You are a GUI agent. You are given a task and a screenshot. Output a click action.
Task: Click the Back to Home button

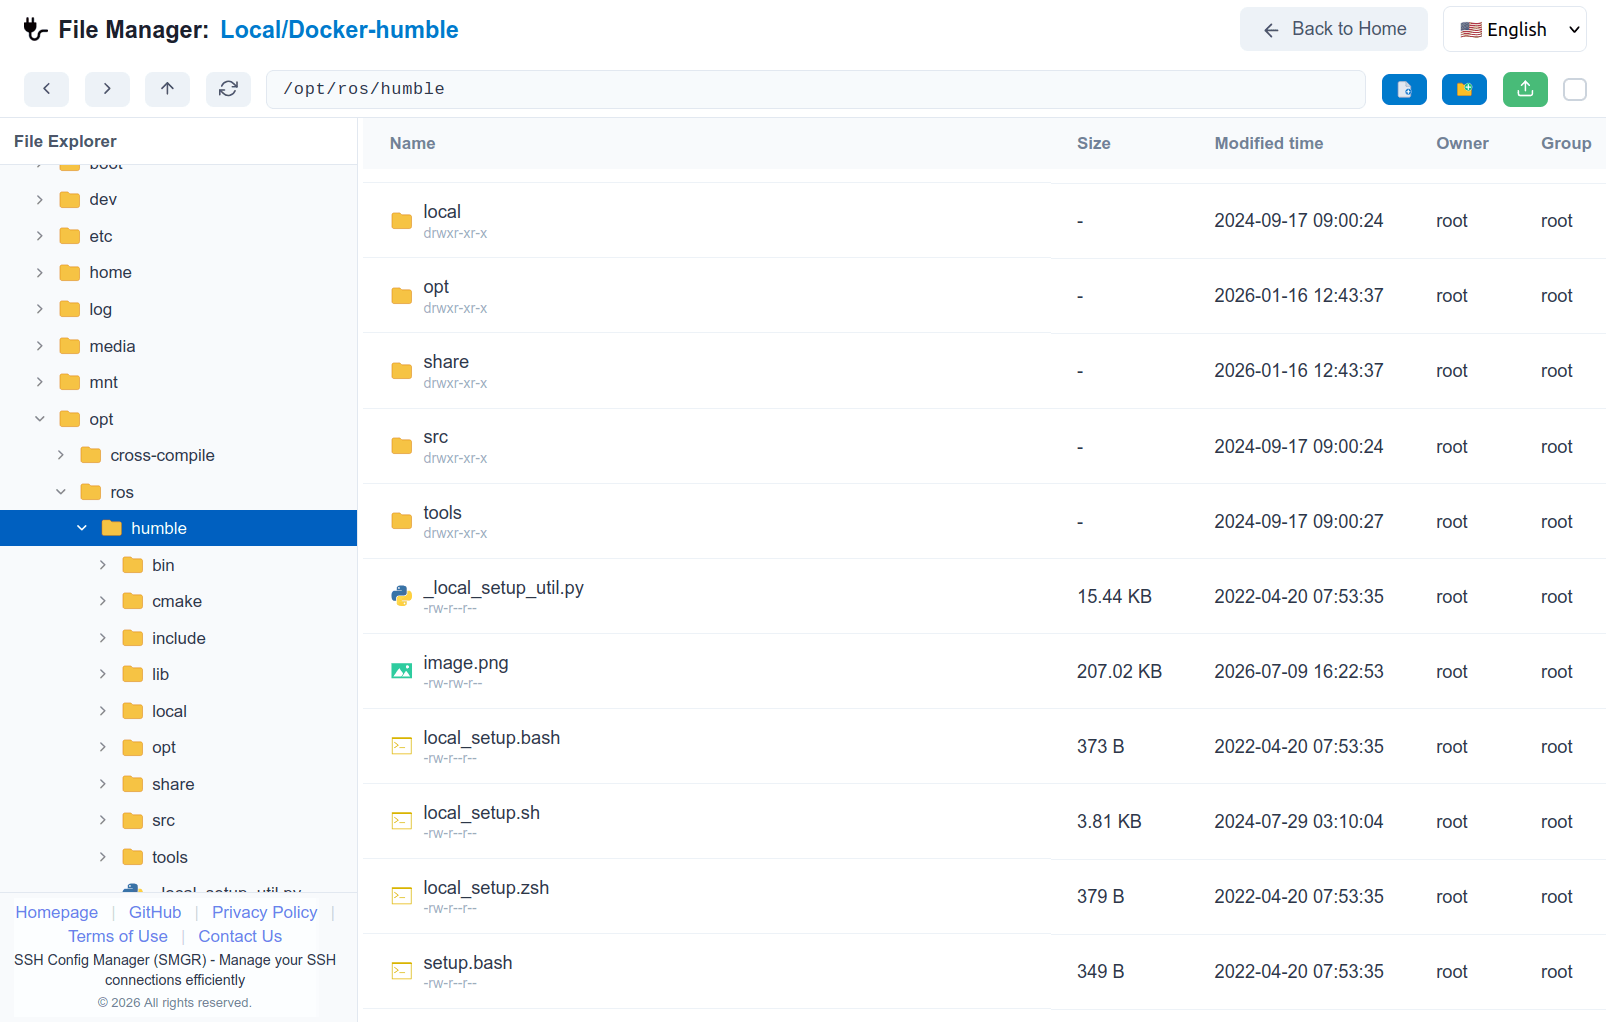[1334, 29]
